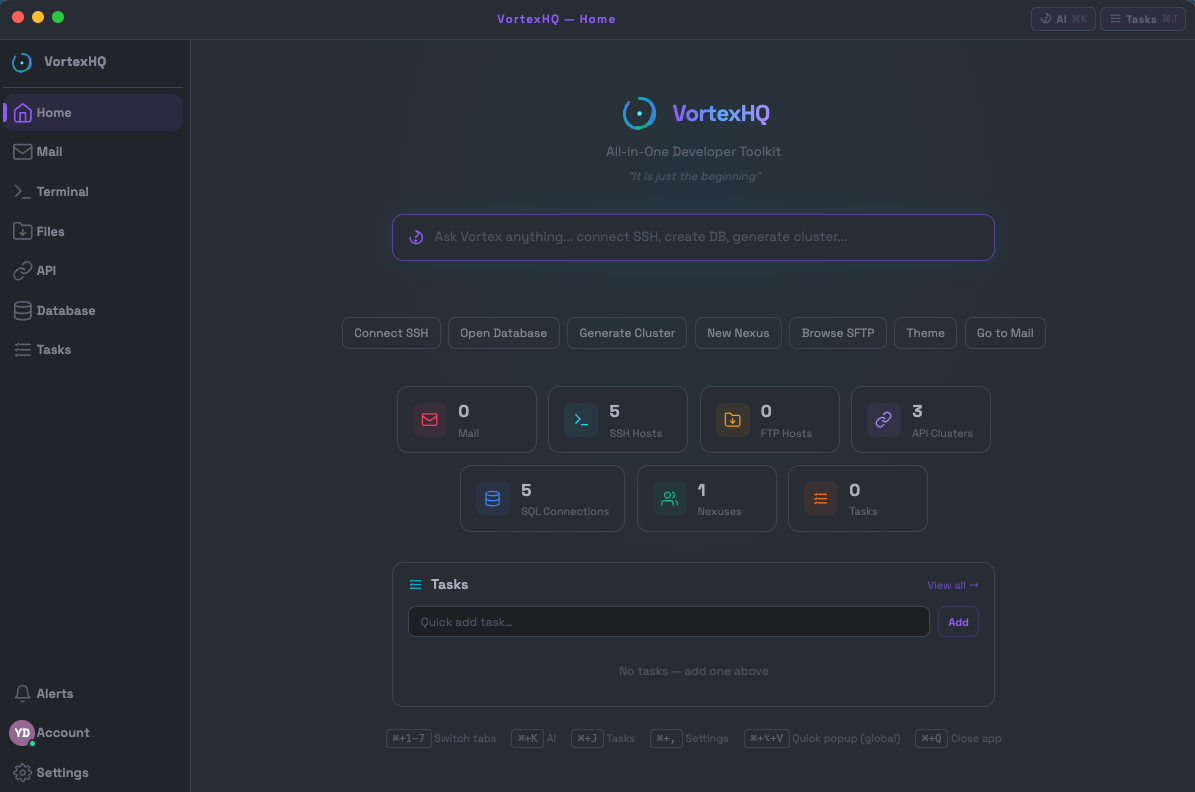
Task: Click the API Clusters stat card
Action: point(920,420)
